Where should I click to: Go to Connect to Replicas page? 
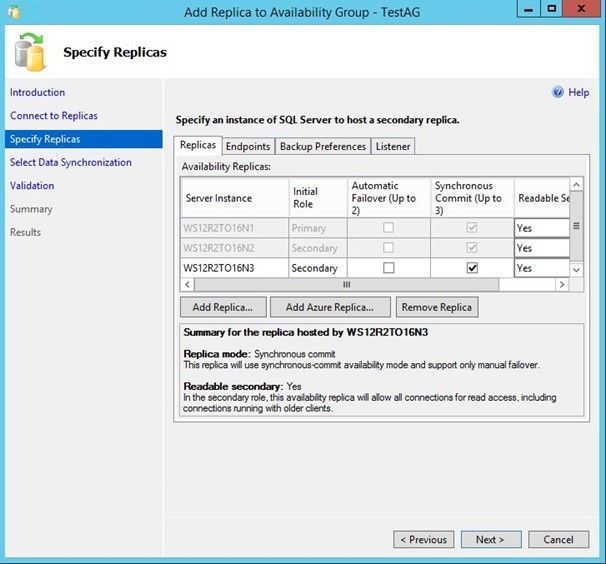(54, 116)
